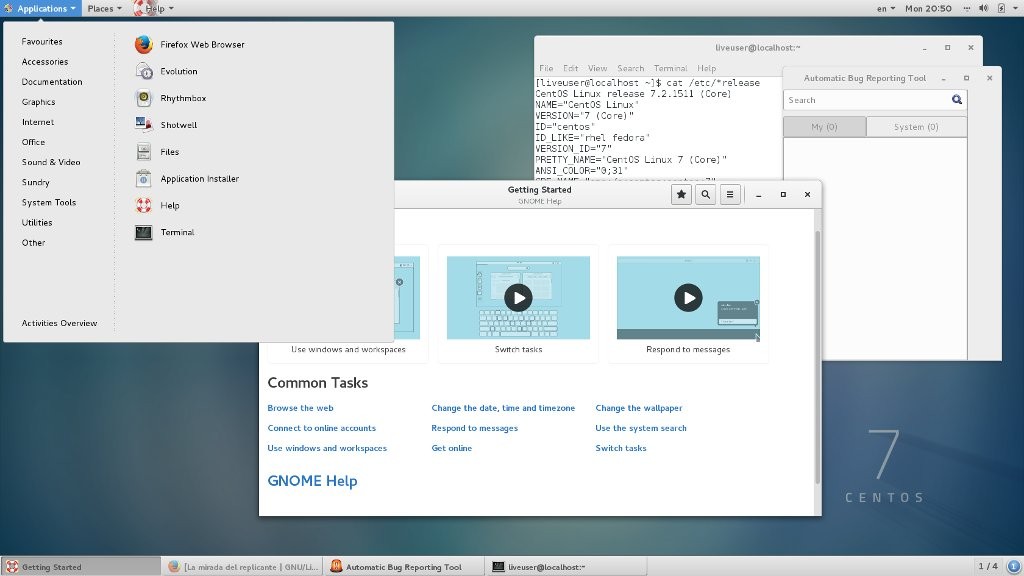Open Change the date, time and timezone link
This screenshot has width=1024, height=576.
[x=503, y=408]
